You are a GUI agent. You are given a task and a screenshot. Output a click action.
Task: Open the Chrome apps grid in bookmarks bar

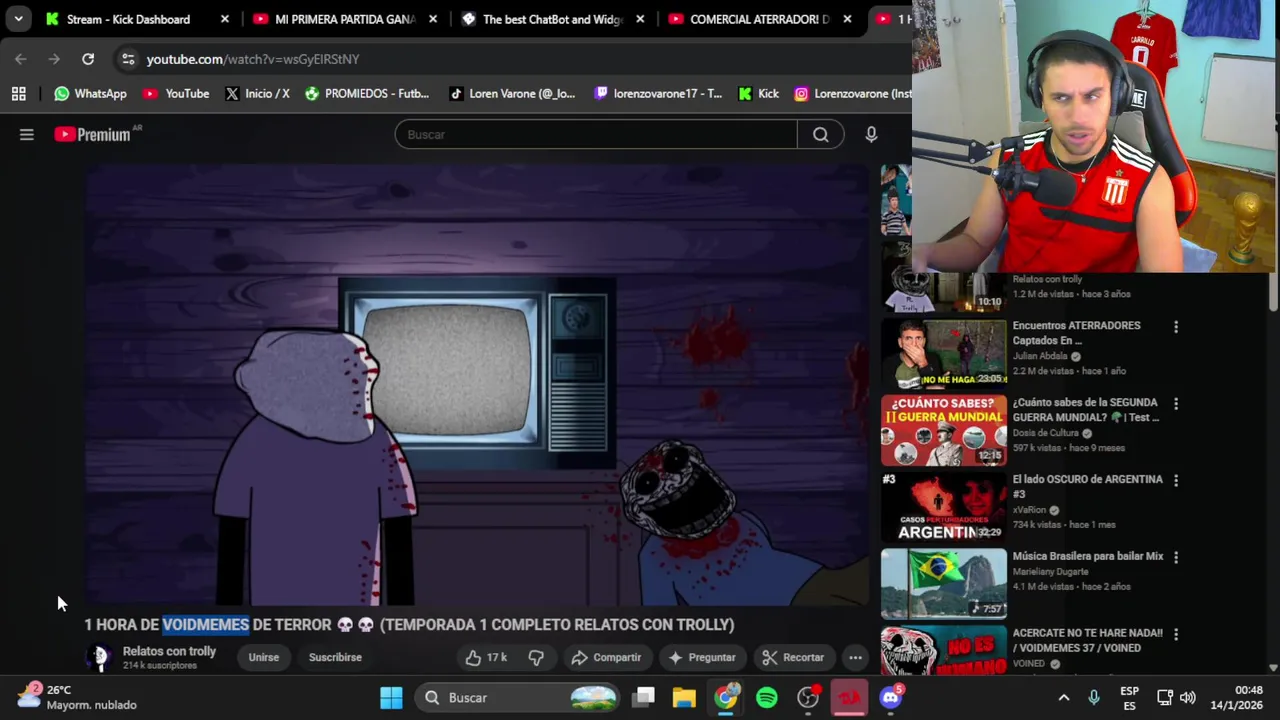(18, 94)
